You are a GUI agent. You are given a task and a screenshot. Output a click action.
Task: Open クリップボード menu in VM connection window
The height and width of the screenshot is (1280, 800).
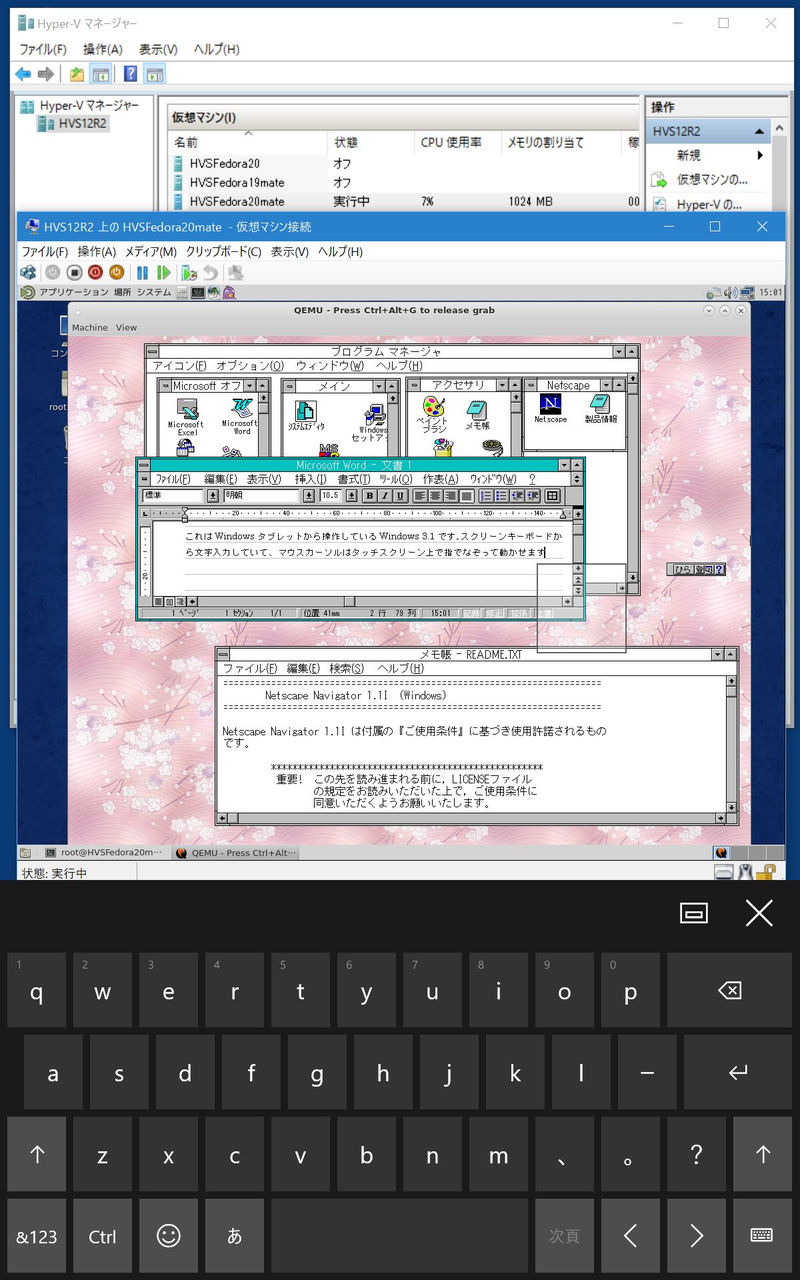tap(223, 252)
